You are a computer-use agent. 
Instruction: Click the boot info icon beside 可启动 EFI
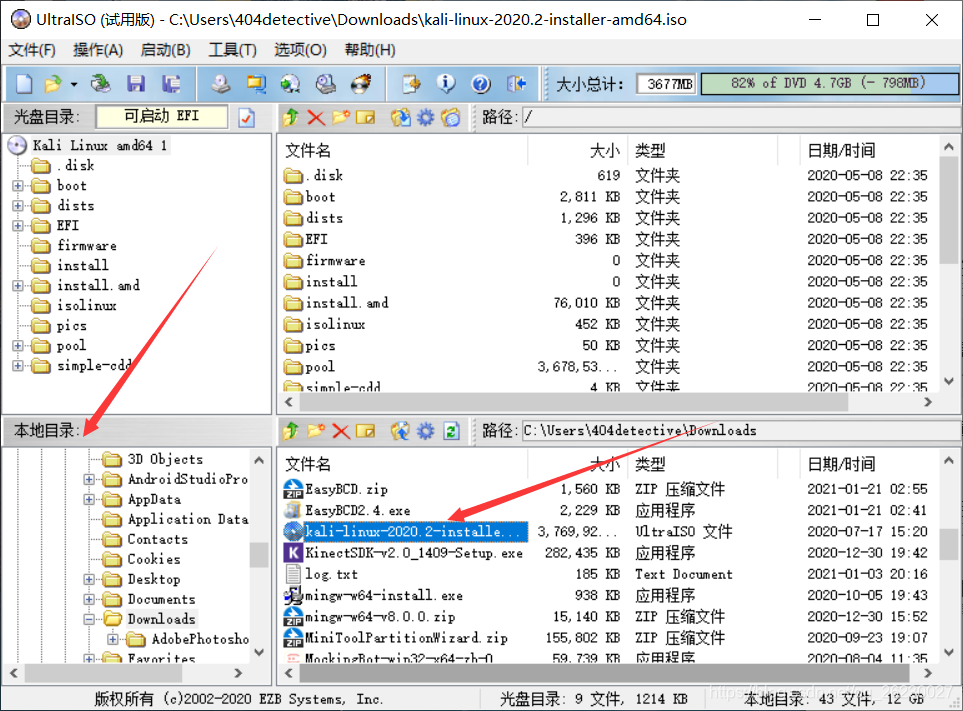coord(247,117)
